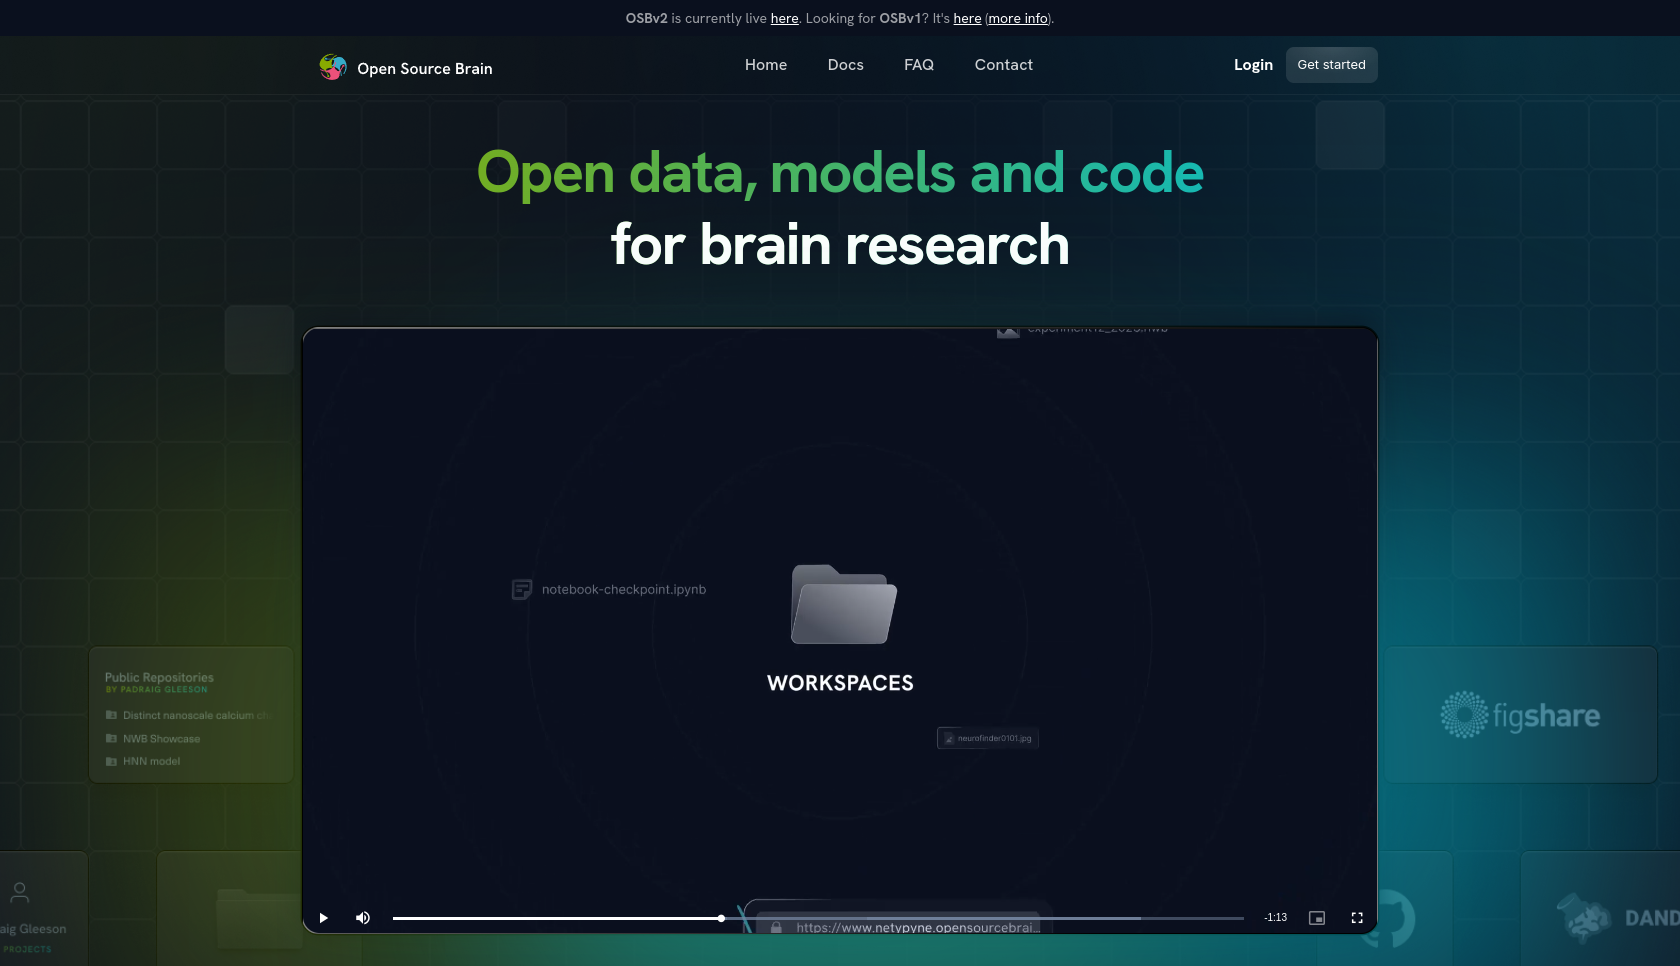Click the Open Source Brain title text
Viewport: 1680px width, 966px height.
point(425,69)
